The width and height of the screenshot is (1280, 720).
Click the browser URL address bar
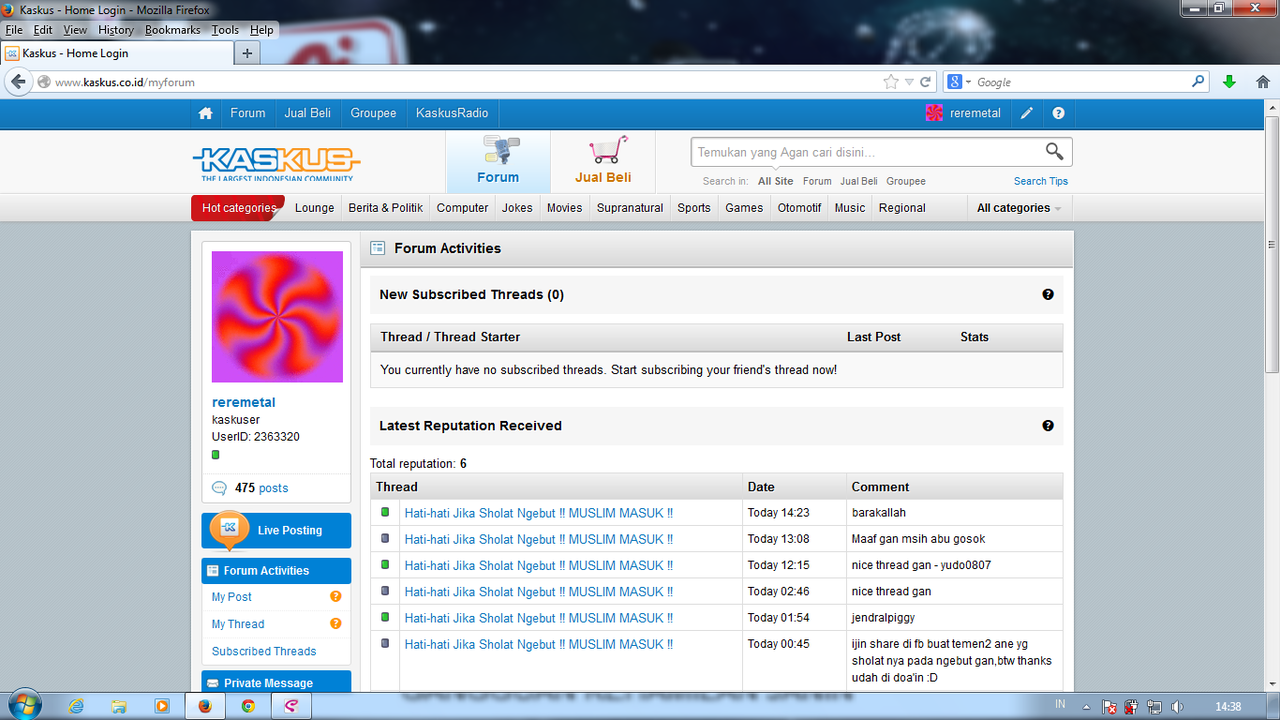[460, 82]
